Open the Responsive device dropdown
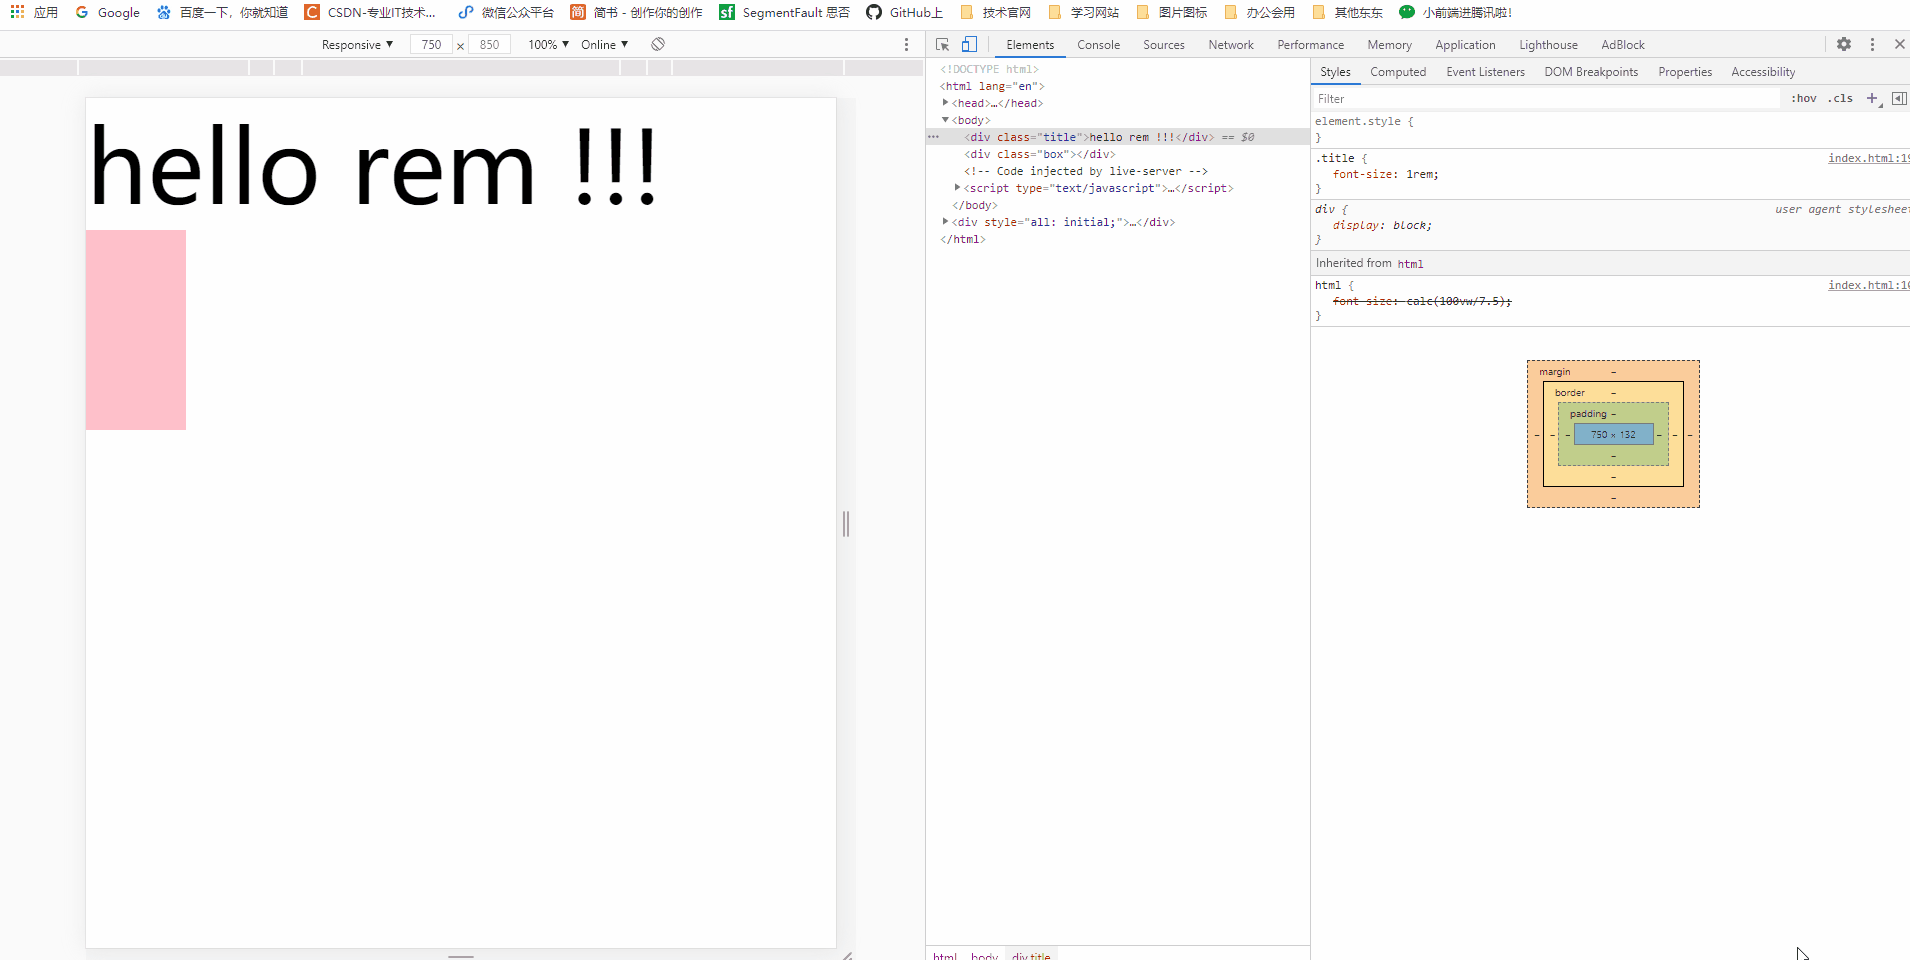This screenshot has height=960, width=1910. [357, 44]
